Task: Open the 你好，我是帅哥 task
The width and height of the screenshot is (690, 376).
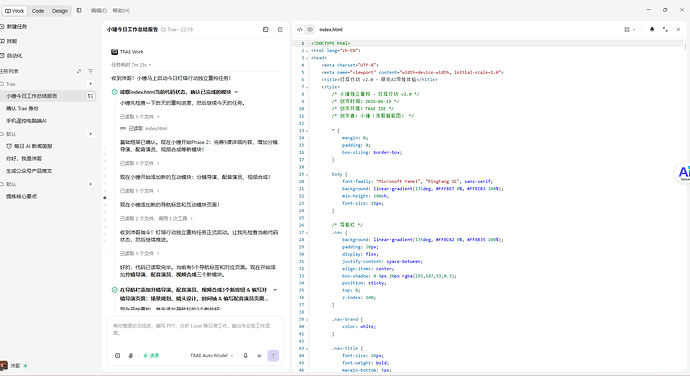Action: tap(24, 159)
